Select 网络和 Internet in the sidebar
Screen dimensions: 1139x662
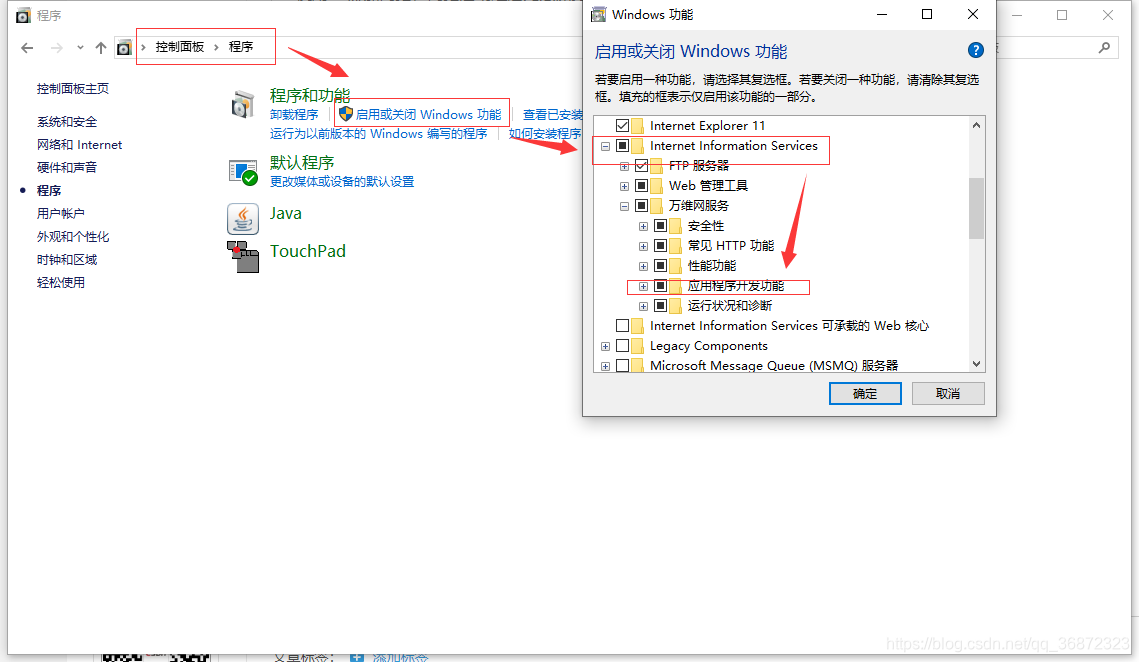tap(79, 145)
